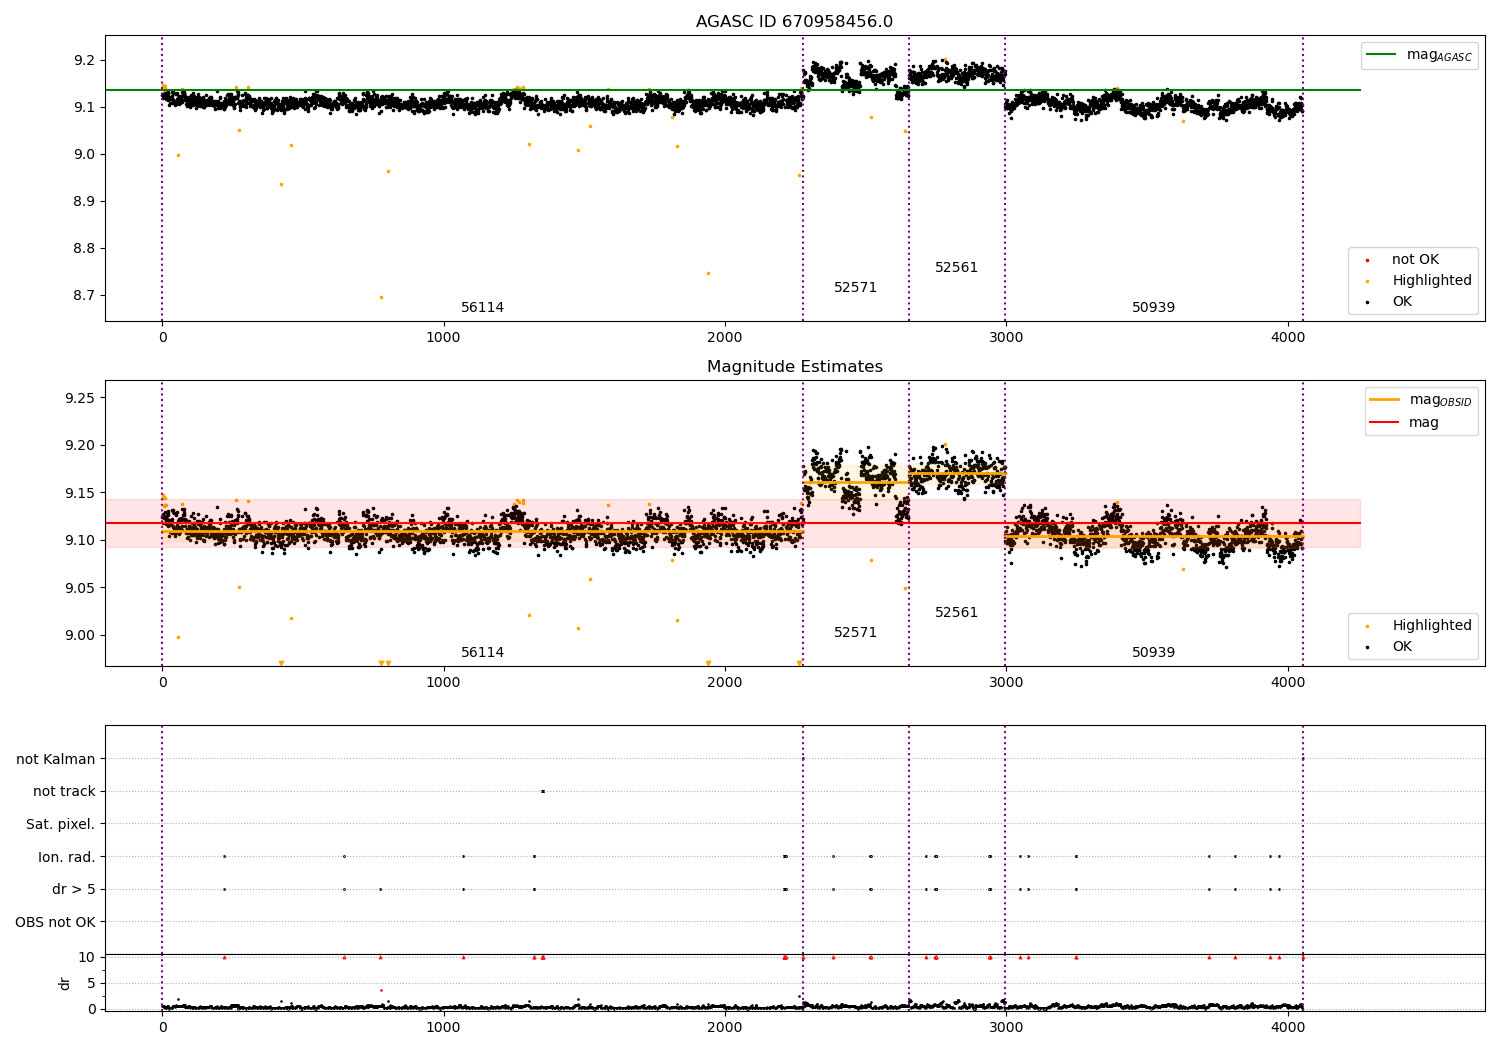Click OBSID label 52571 in the top plot
The image size is (1500, 1050).
pyautogui.click(x=855, y=288)
